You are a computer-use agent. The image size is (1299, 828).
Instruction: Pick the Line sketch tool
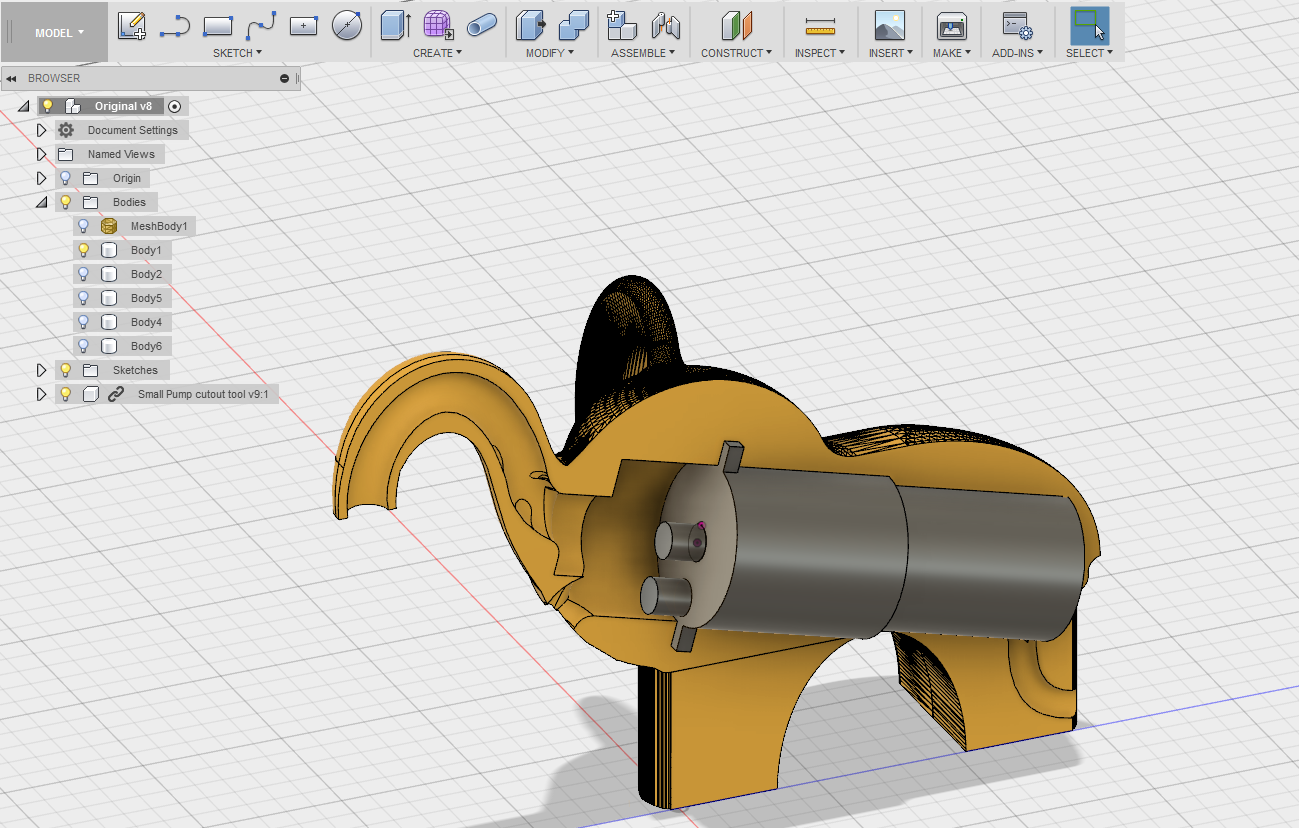[175, 25]
